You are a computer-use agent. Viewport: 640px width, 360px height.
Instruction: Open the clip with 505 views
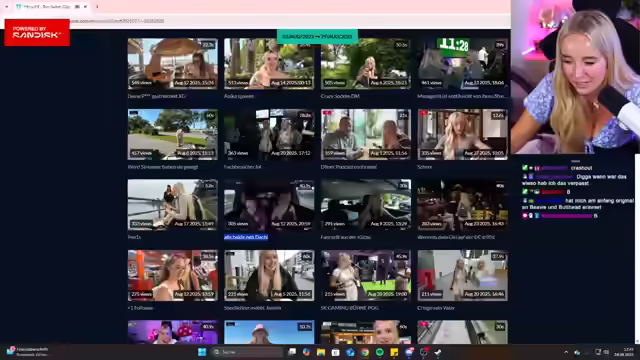(366, 63)
